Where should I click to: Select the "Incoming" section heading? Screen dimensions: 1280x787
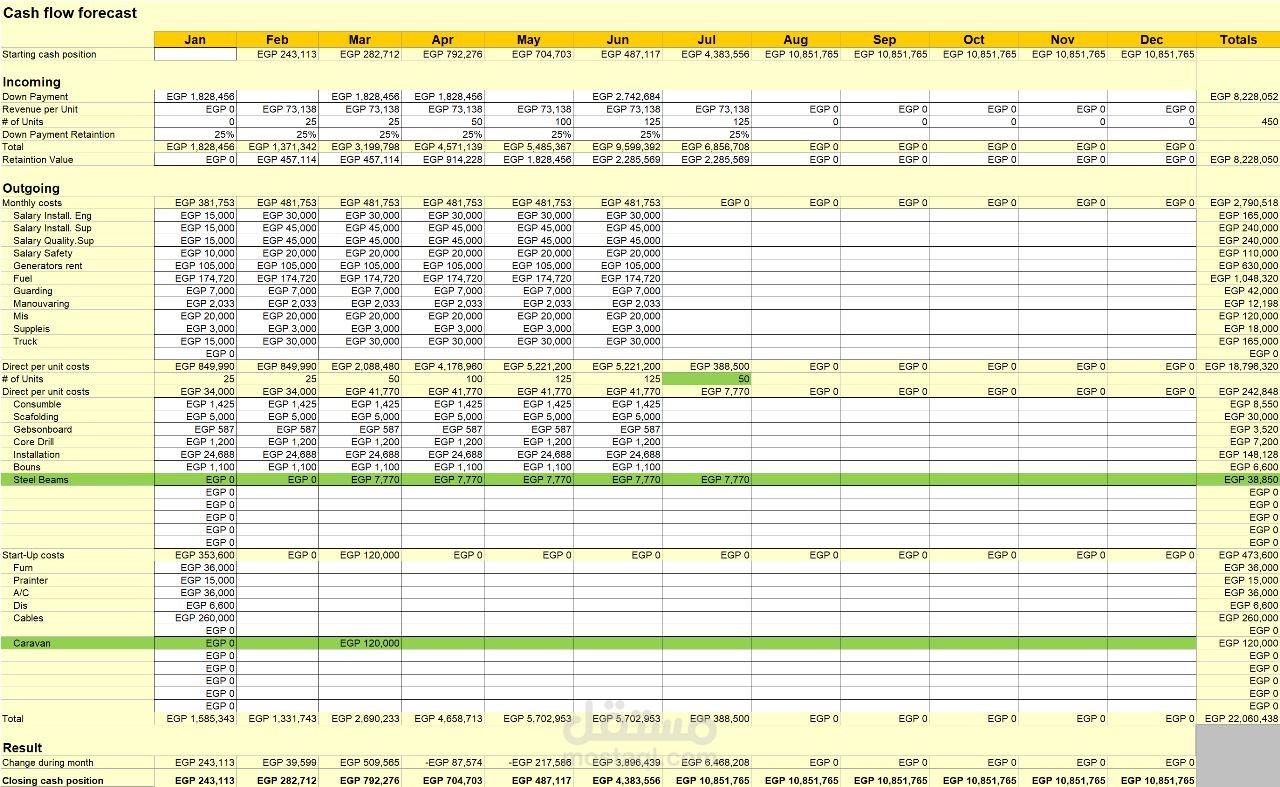point(32,82)
